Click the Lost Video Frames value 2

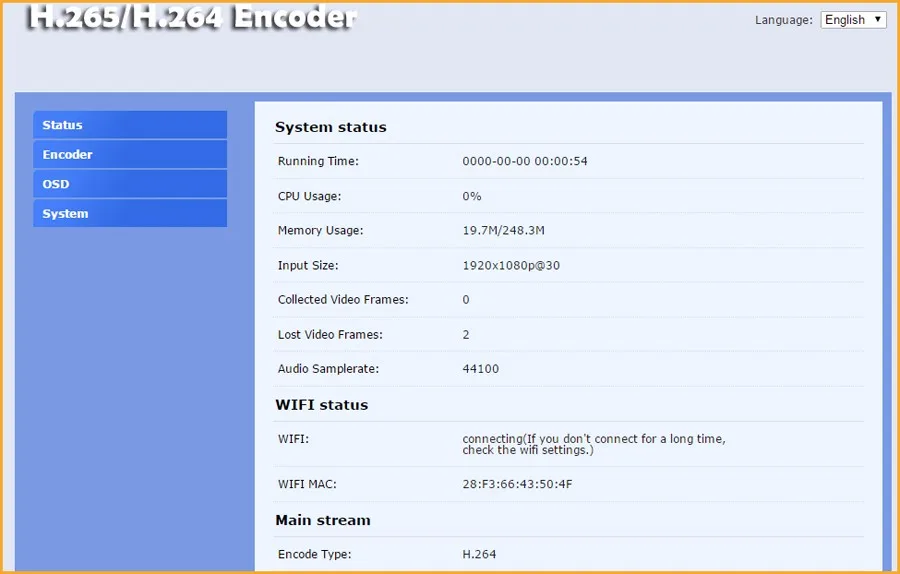(x=466, y=335)
